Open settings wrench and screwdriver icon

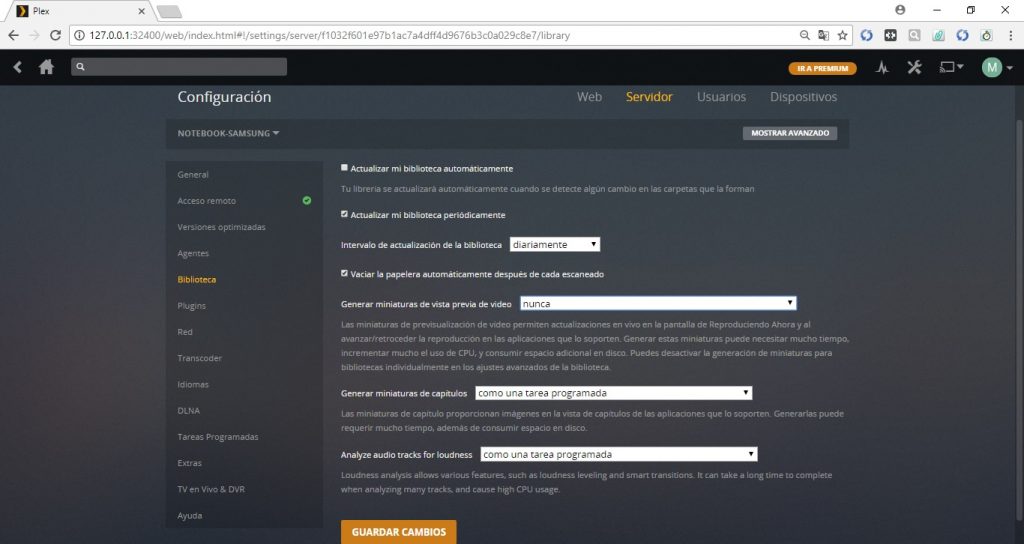pos(914,68)
